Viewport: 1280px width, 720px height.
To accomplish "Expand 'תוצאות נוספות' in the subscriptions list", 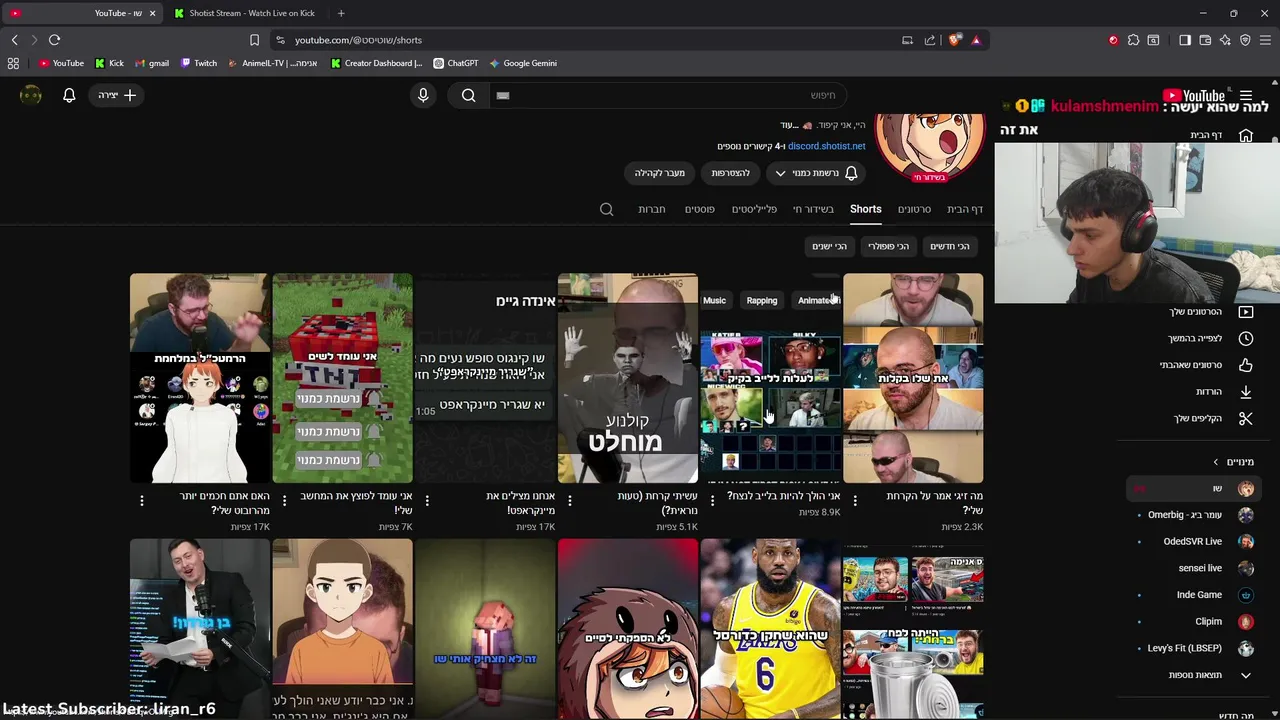I will pyautogui.click(x=1210, y=675).
